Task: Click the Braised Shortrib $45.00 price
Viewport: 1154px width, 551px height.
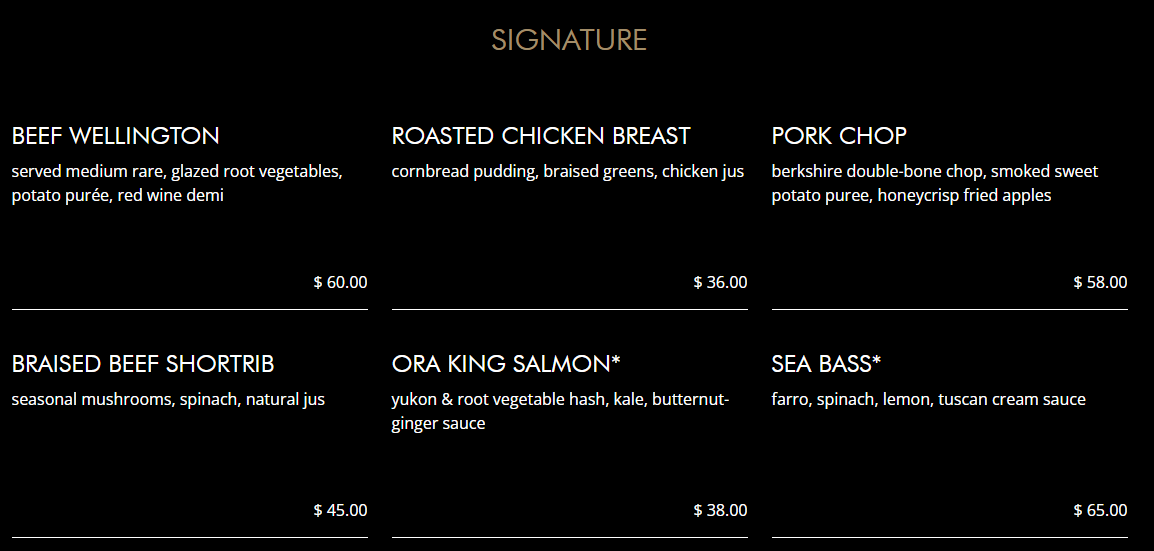Action: [x=341, y=511]
